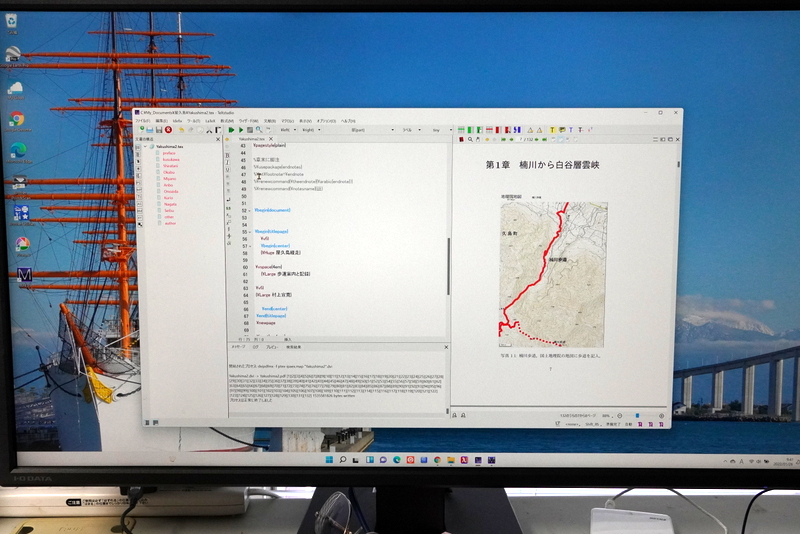Select 'author' in the structure tree
The image size is (800, 534).
[170, 223]
